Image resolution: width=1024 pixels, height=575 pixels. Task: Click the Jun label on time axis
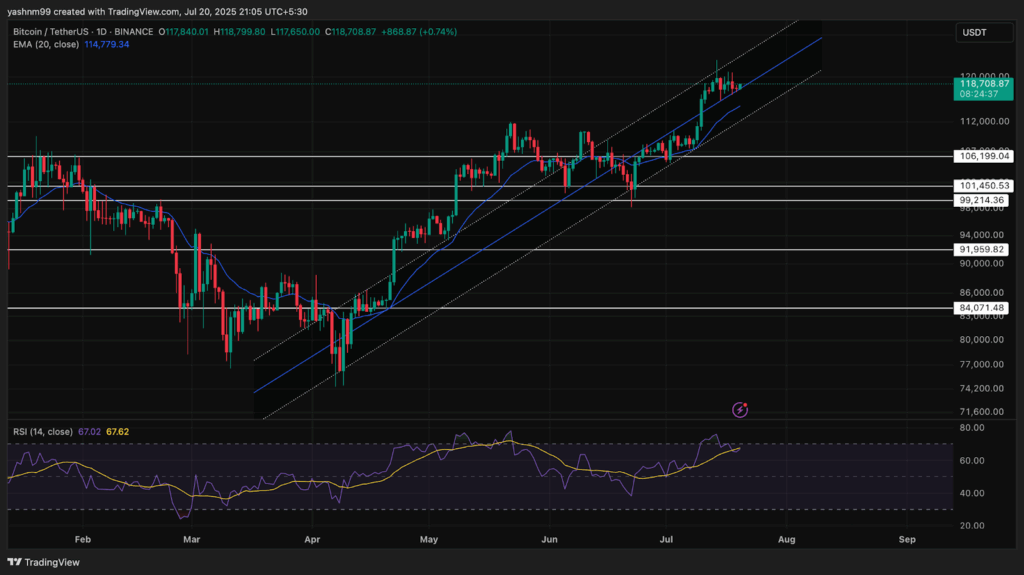coord(549,540)
